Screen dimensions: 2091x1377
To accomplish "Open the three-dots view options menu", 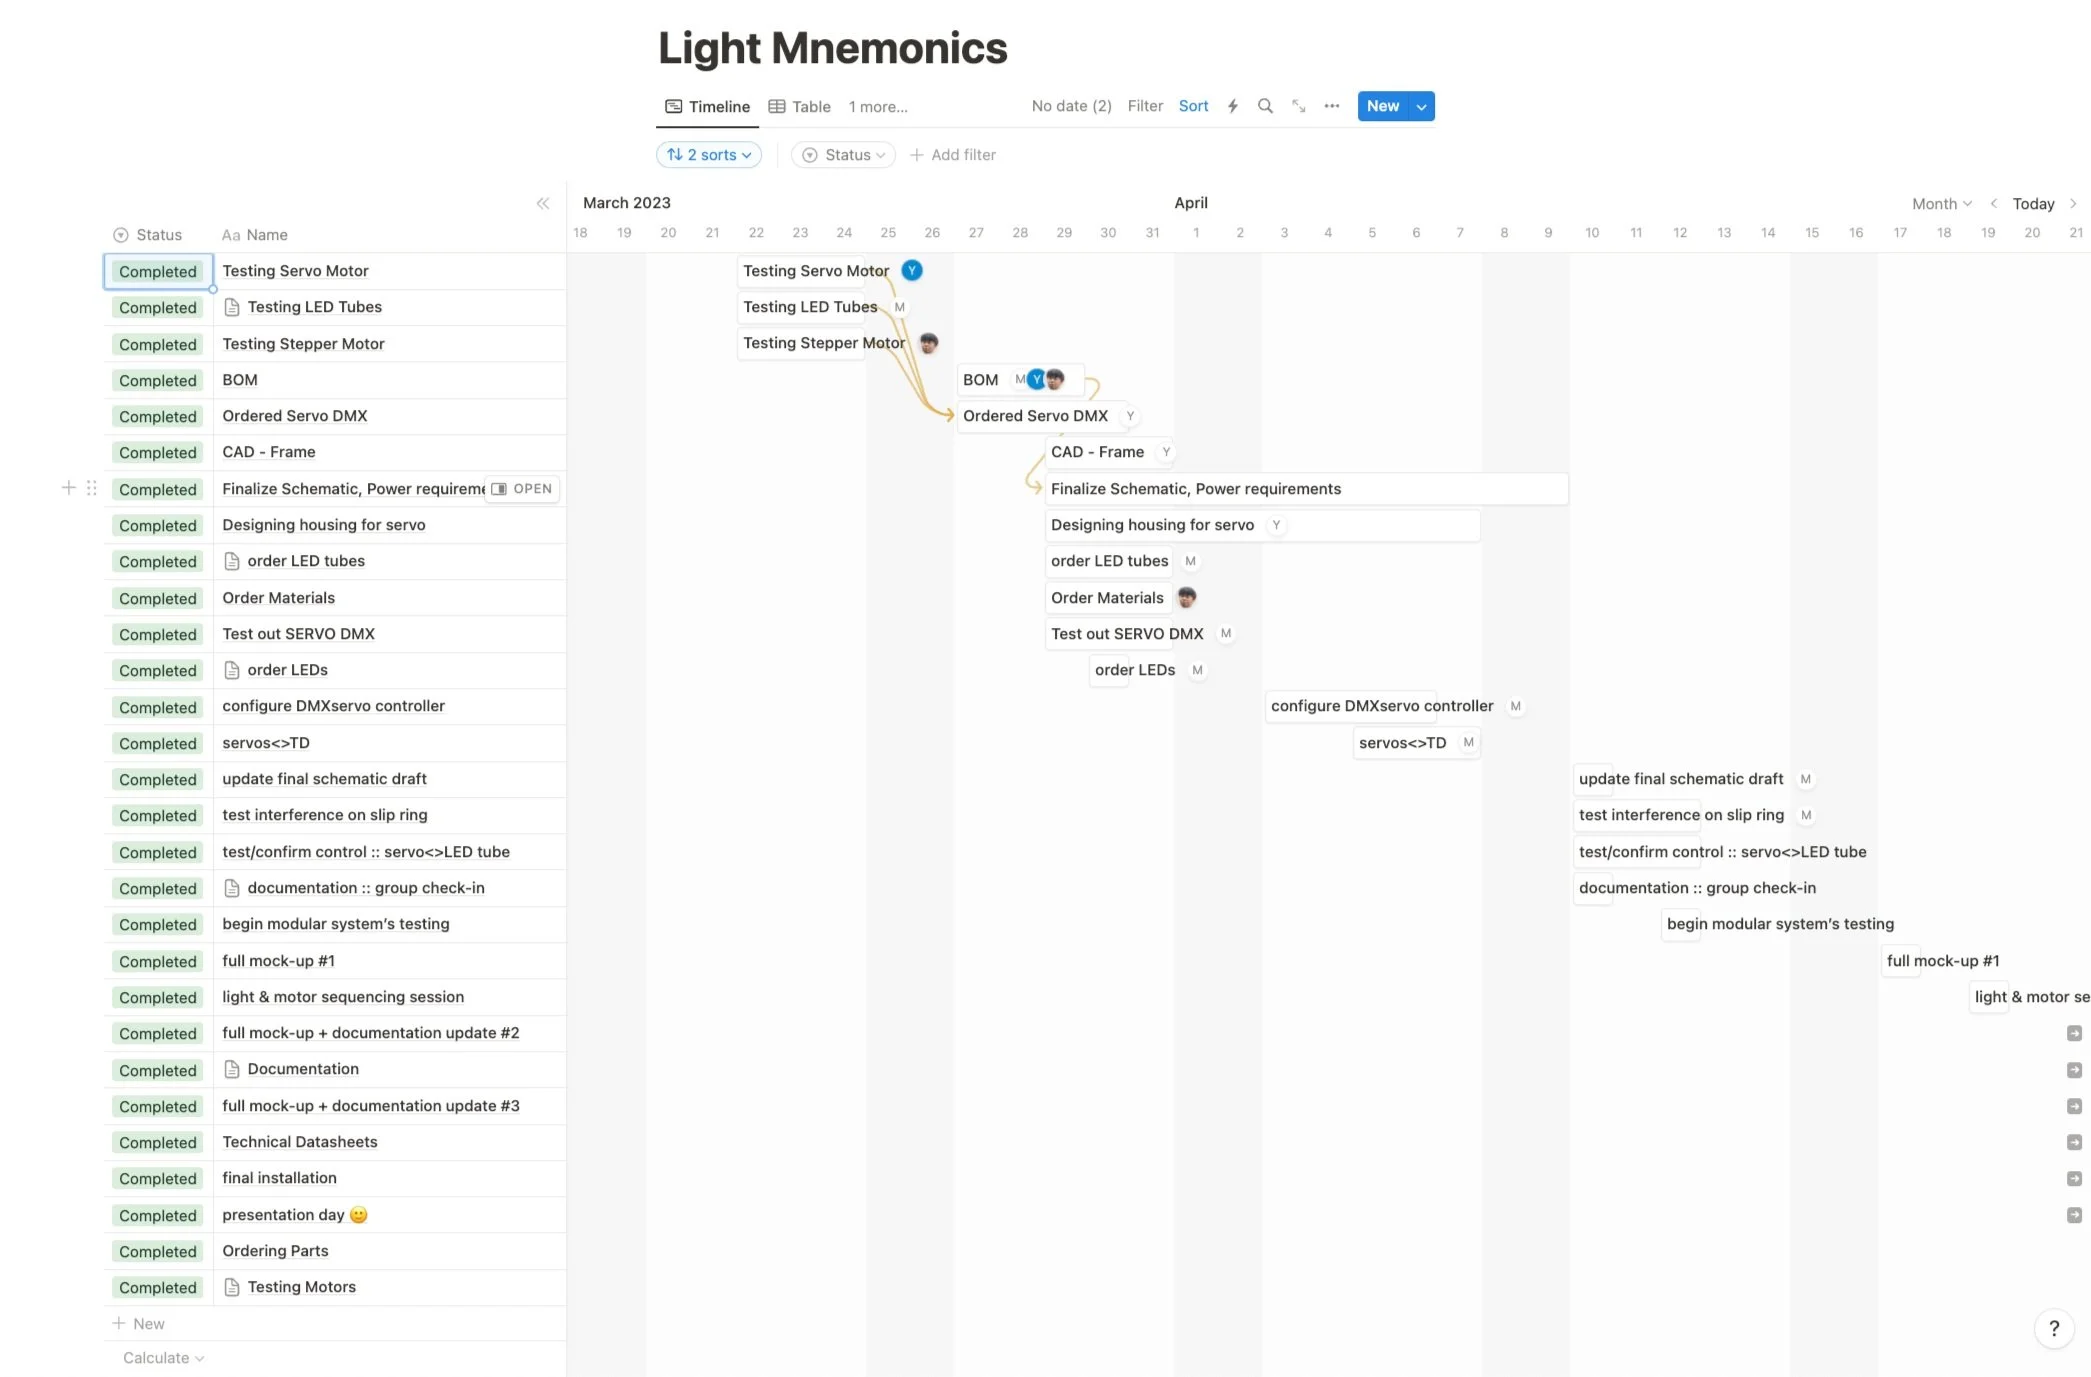I will (x=1331, y=106).
